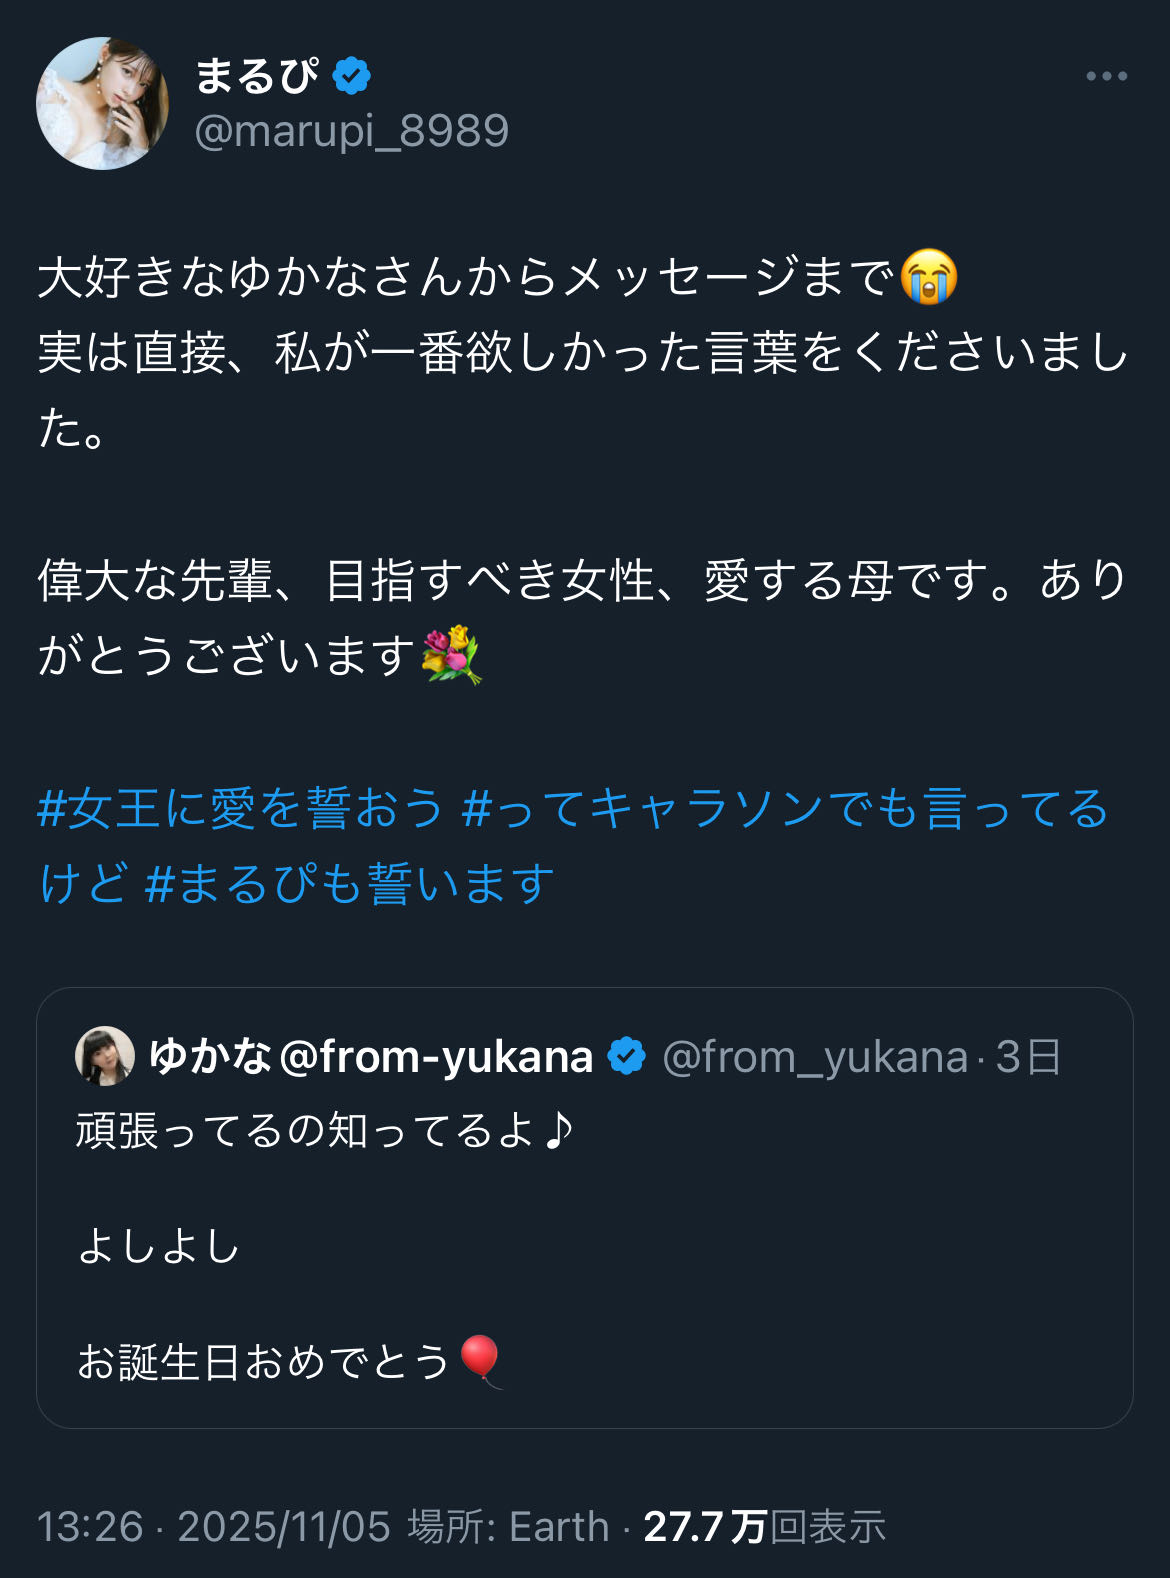Click the bouquet emoji after ありがとうございます
The height and width of the screenshot is (1578, 1170).
coord(451,655)
